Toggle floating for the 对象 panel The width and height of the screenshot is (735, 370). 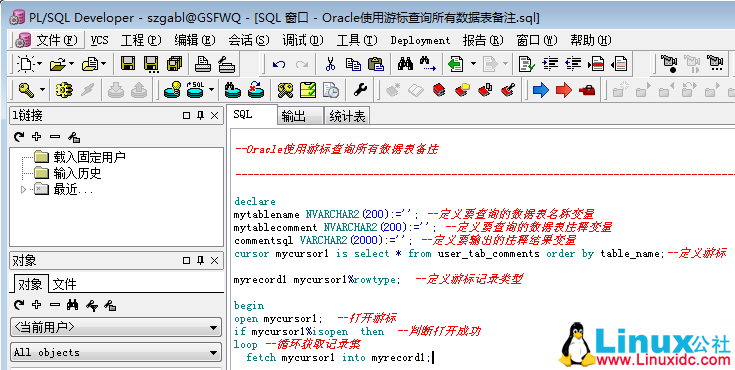(x=187, y=260)
